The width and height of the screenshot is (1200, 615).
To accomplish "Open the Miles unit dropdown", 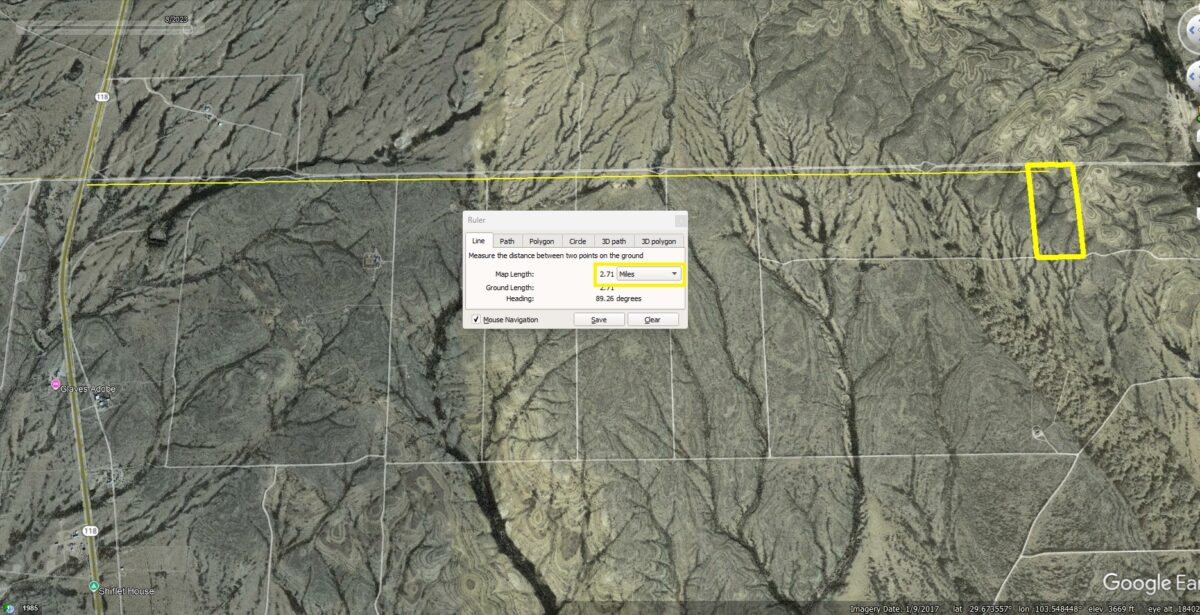I will pos(648,273).
